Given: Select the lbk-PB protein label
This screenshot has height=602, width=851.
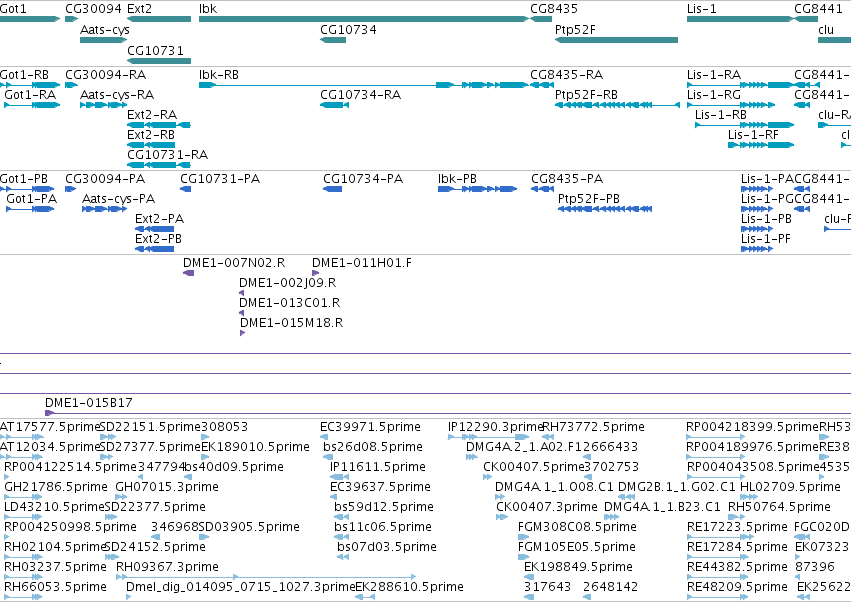Looking at the screenshot, I should (458, 179).
